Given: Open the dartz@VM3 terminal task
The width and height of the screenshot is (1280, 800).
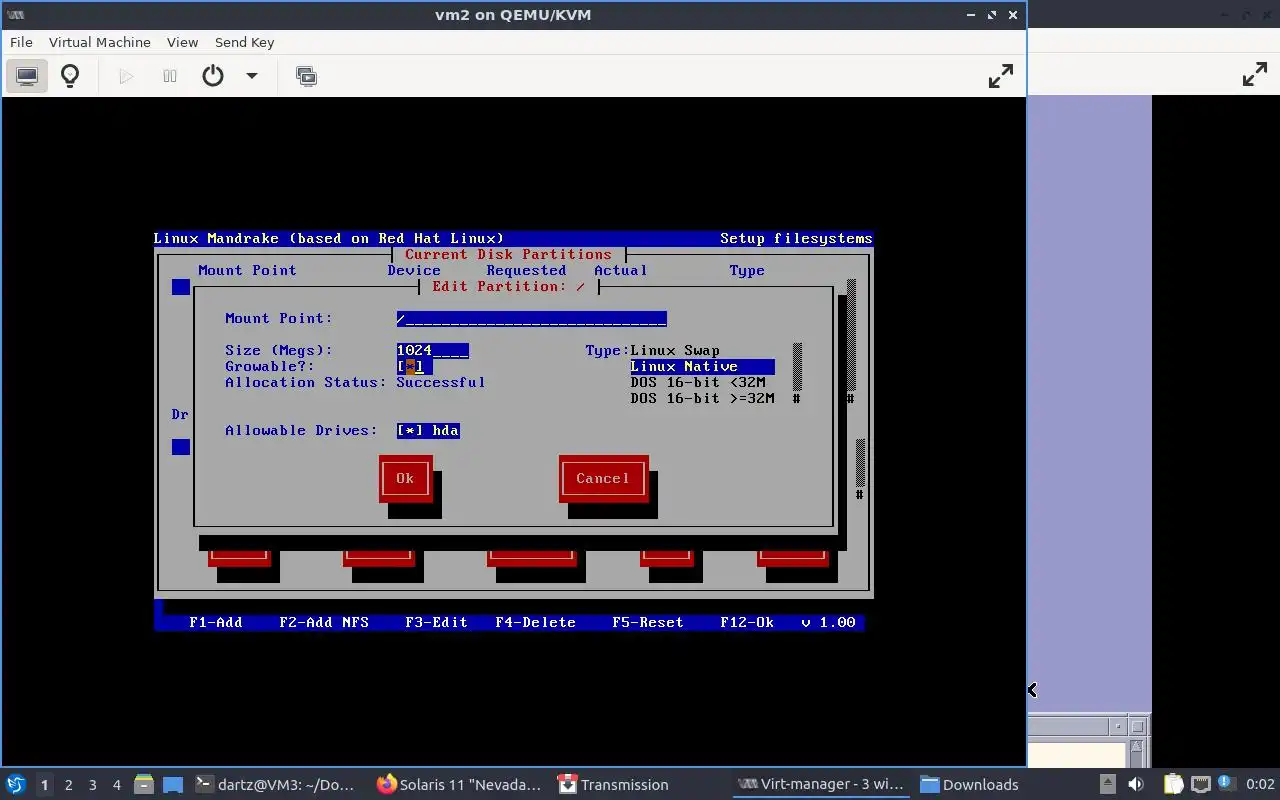Looking at the screenshot, I should tap(276, 784).
